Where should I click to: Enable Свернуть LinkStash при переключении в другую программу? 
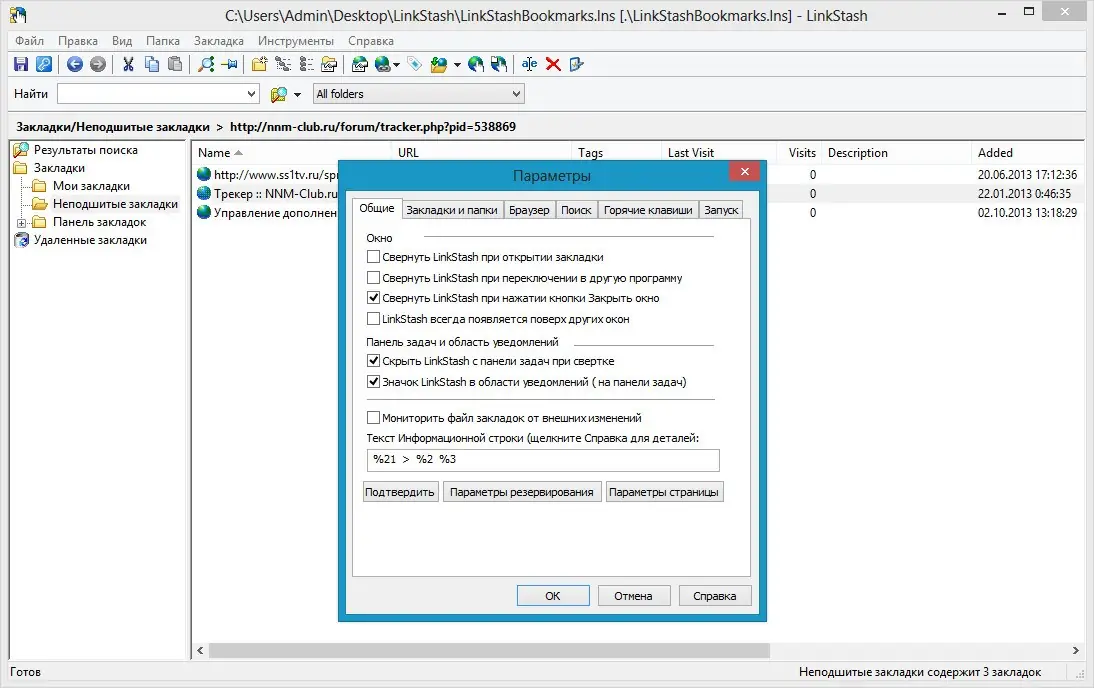click(x=373, y=278)
